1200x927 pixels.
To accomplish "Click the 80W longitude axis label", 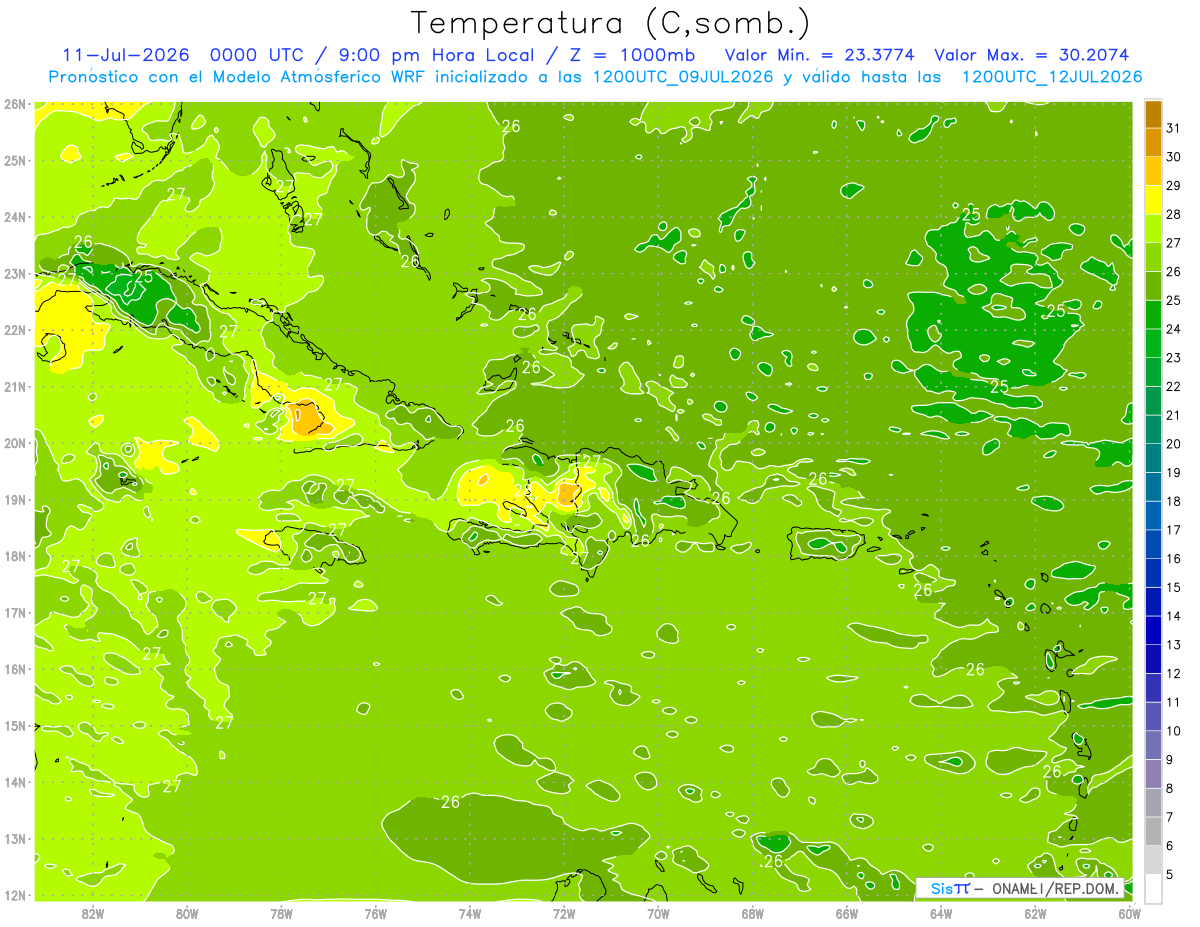I will [187, 913].
